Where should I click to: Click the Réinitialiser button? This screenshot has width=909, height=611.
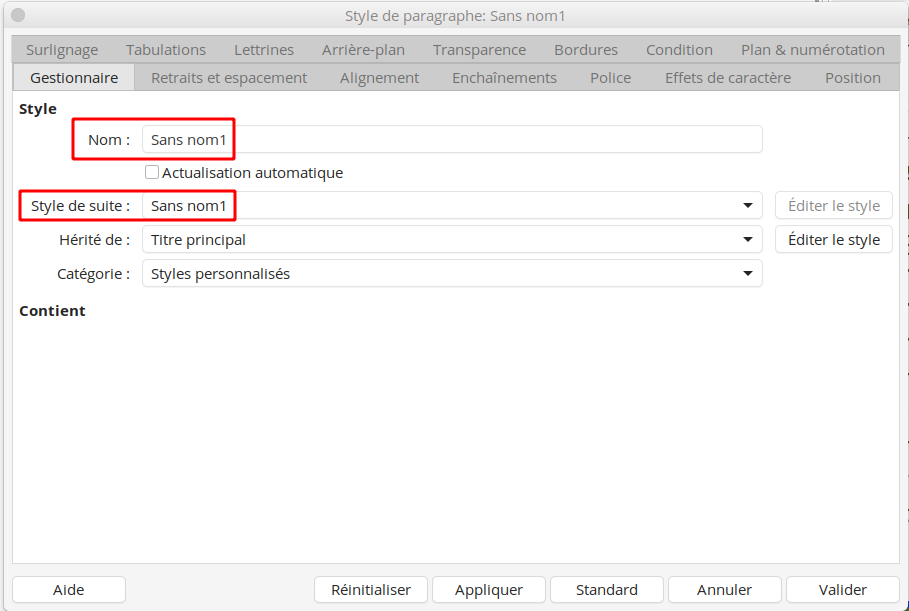[x=370, y=590]
